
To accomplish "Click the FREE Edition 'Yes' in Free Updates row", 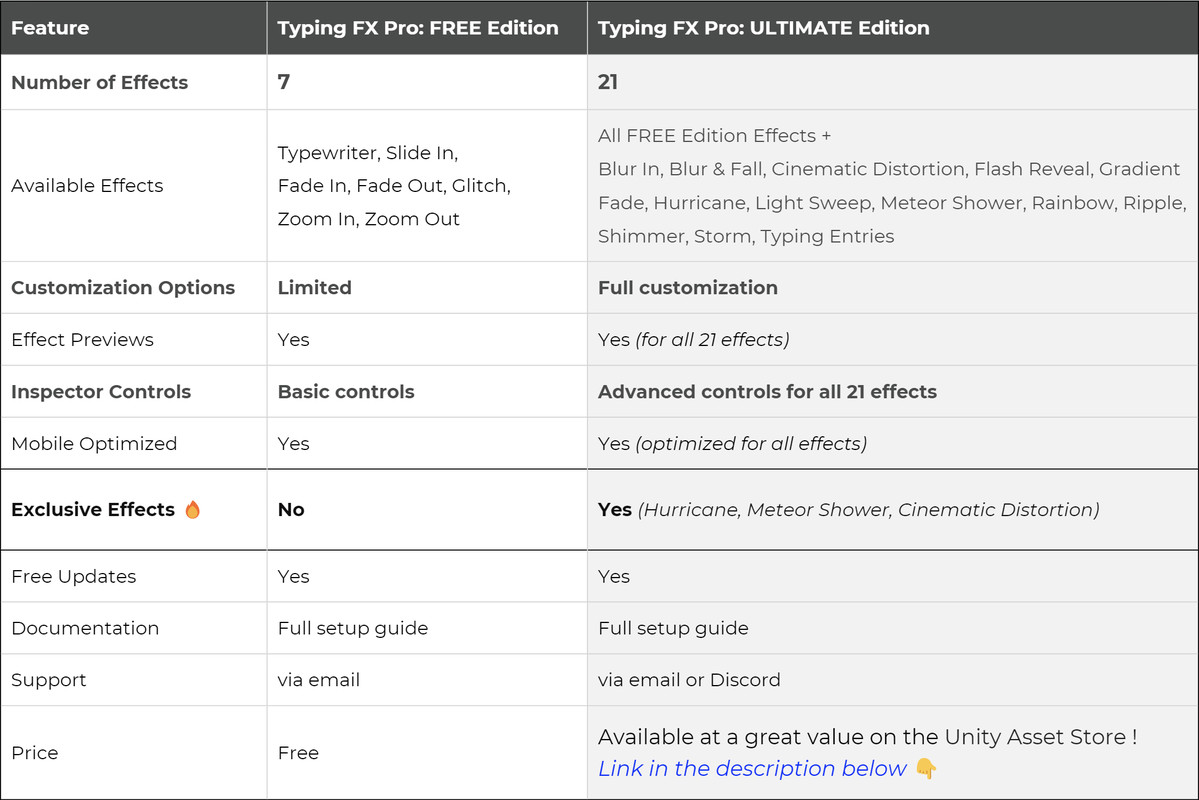I will [x=294, y=576].
